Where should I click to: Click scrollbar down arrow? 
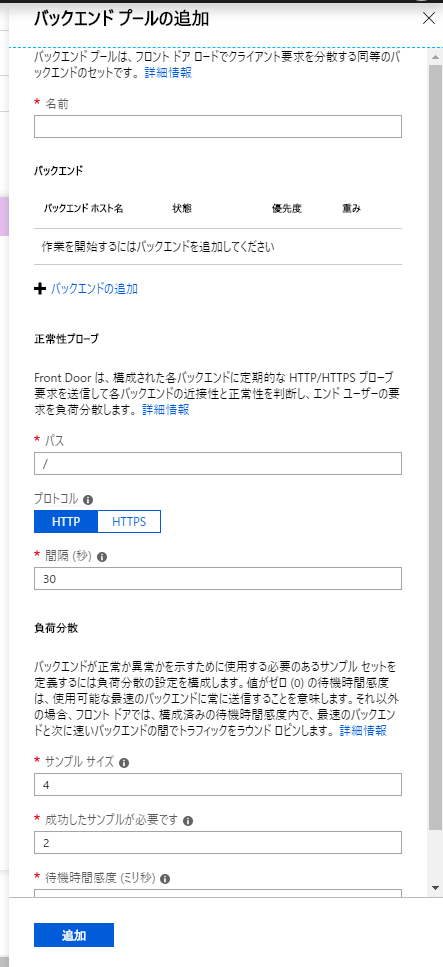tap(436, 887)
